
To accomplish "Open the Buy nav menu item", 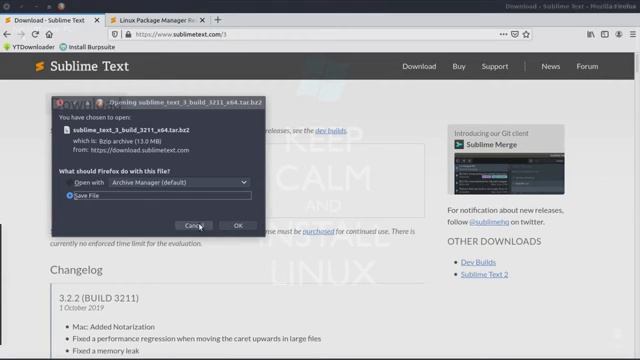I will pos(459,66).
